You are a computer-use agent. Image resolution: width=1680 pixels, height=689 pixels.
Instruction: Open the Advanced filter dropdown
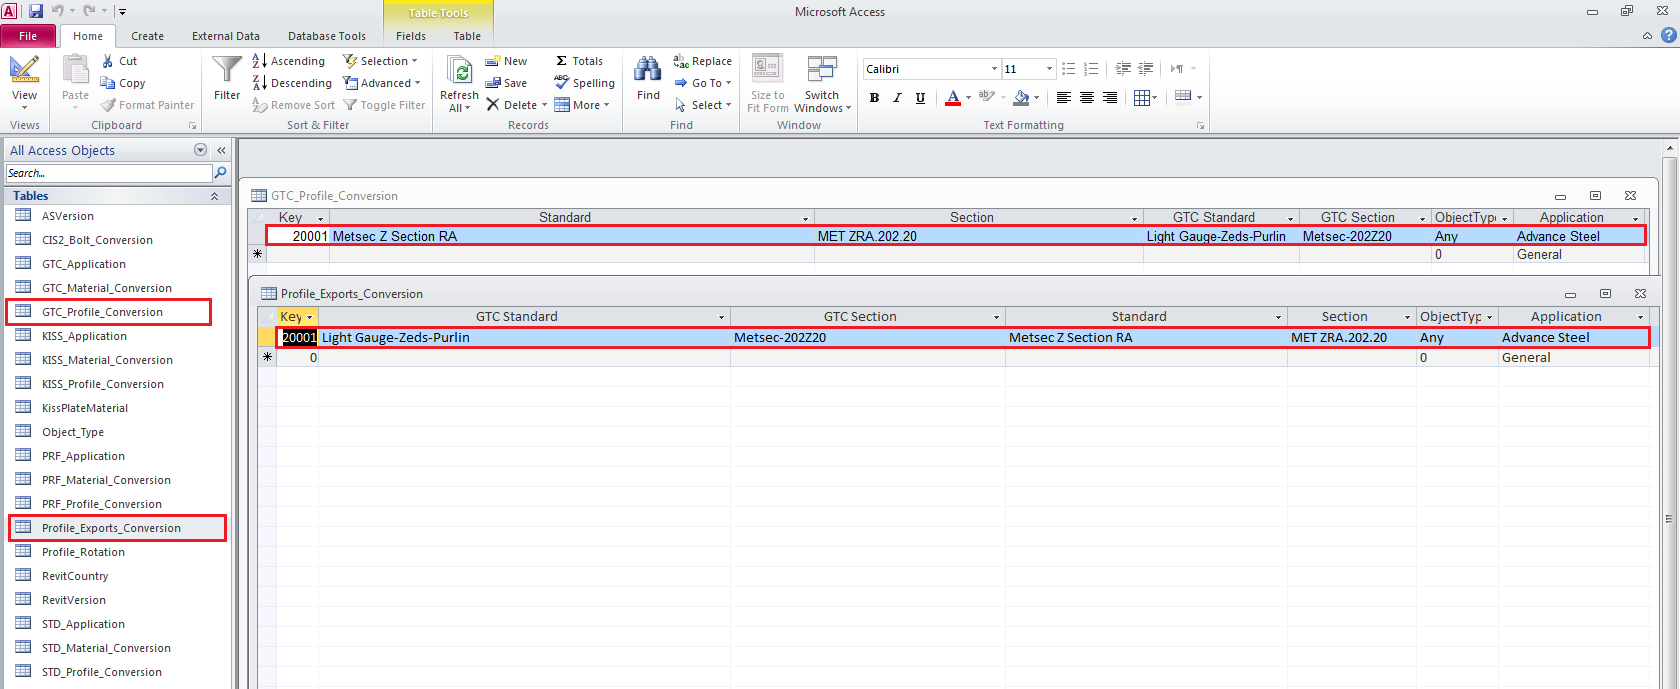coord(382,83)
